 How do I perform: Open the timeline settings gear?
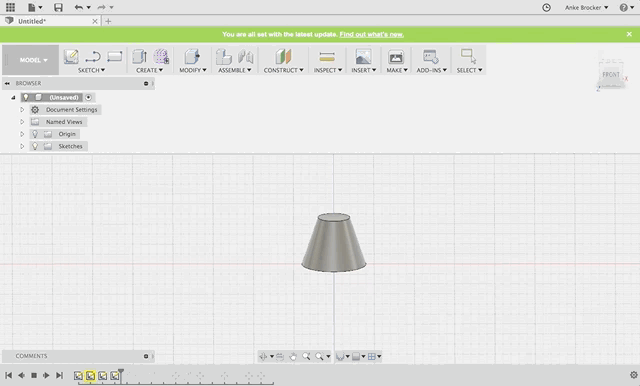click(633, 375)
